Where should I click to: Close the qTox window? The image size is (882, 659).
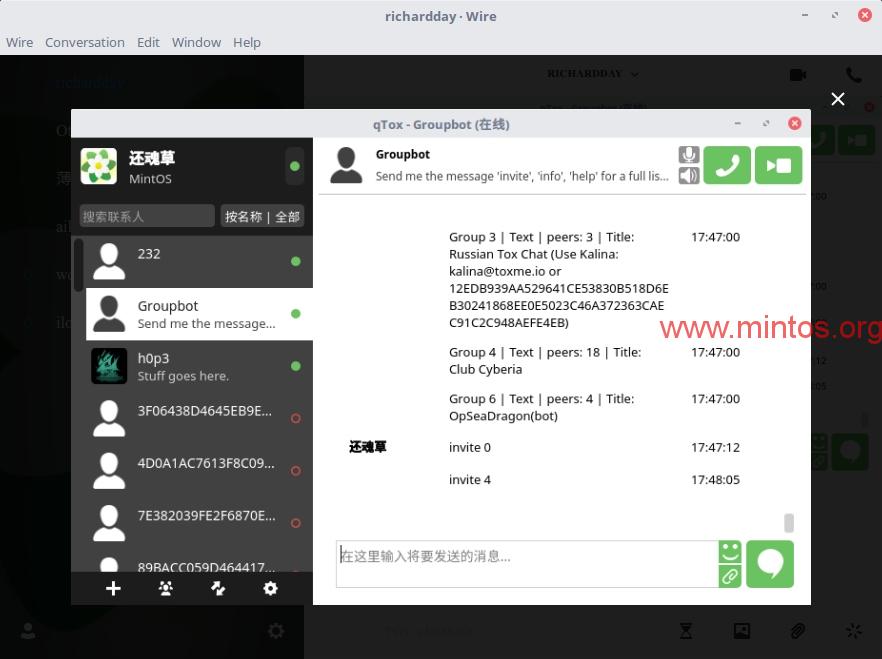point(794,123)
